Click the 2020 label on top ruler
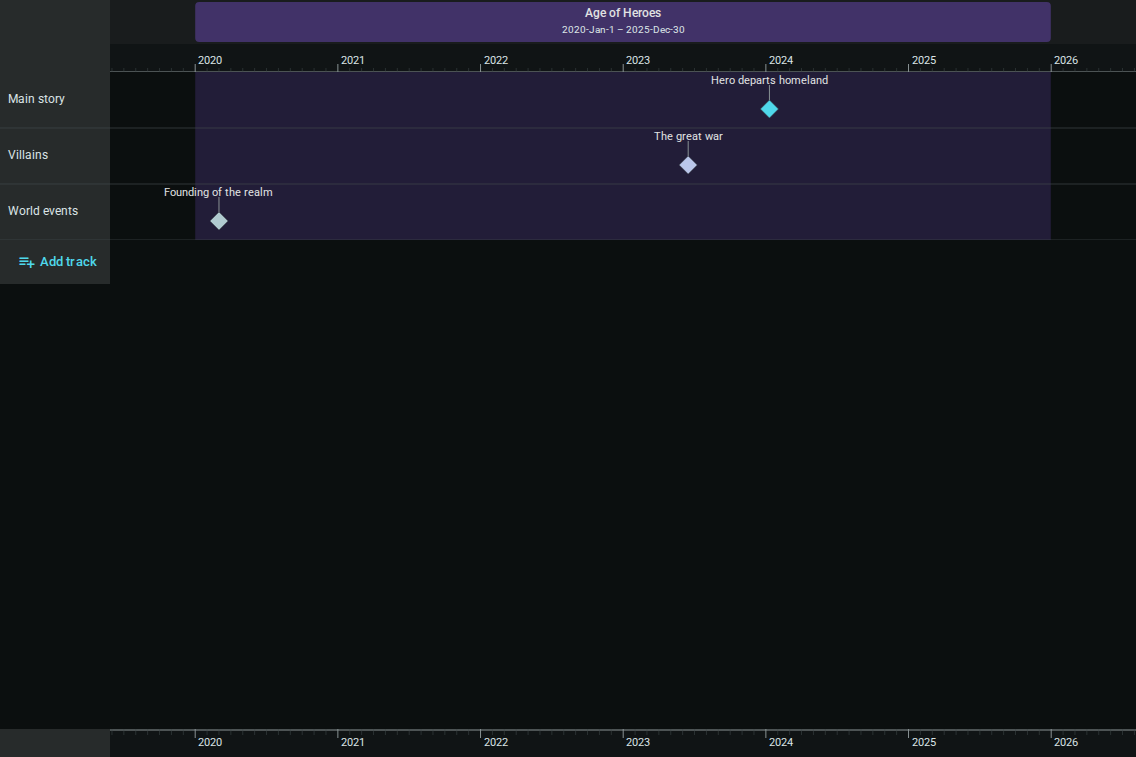Viewport: 1136px width, 757px height. (x=210, y=60)
